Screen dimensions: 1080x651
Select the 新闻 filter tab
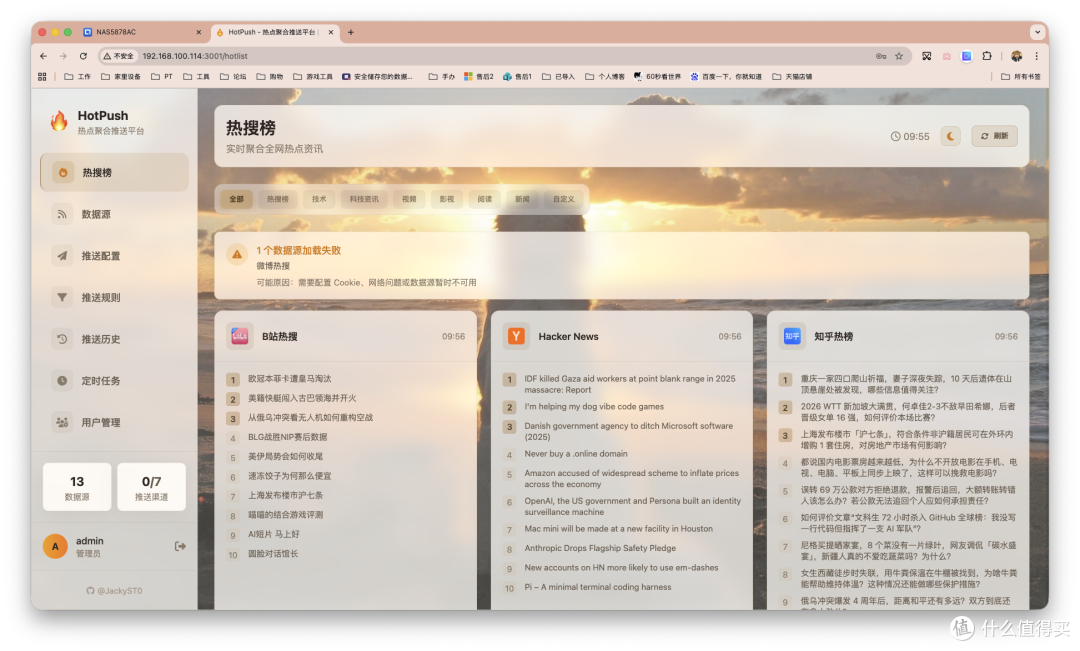coord(522,199)
